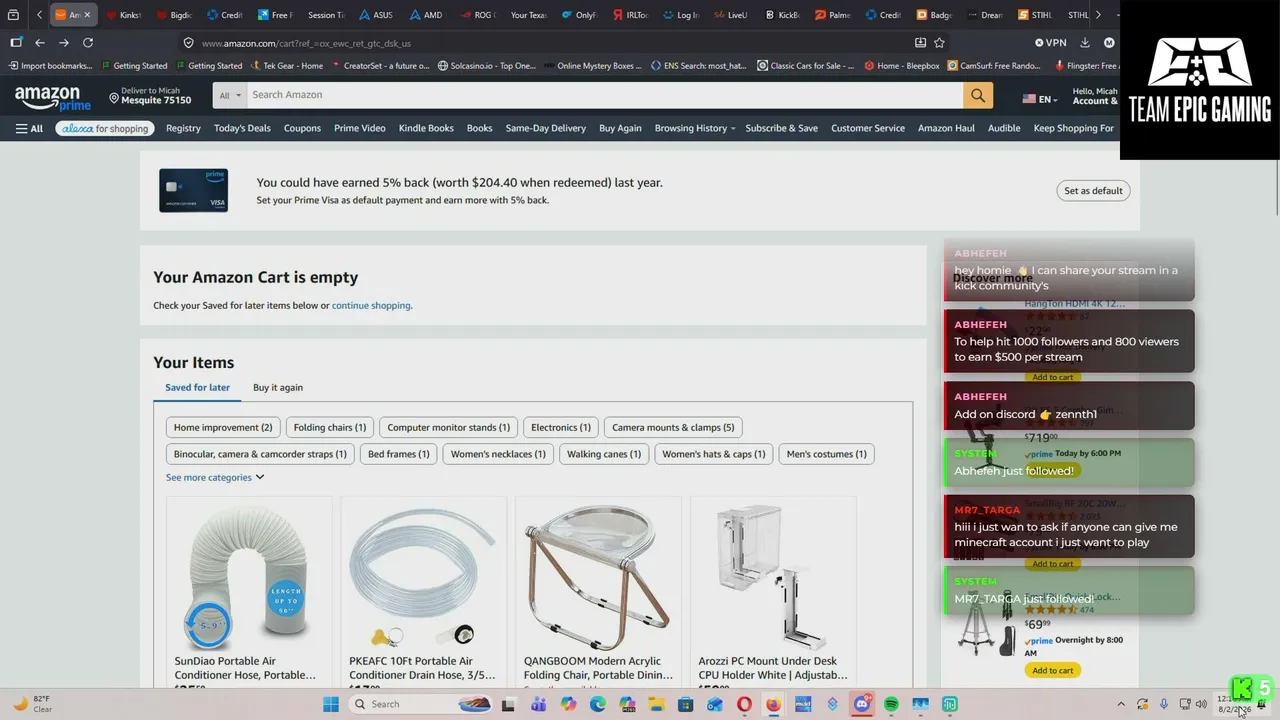The height and width of the screenshot is (720, 1280).
Task: Open Firefox from the taskbar
Action: click(773, 704)
